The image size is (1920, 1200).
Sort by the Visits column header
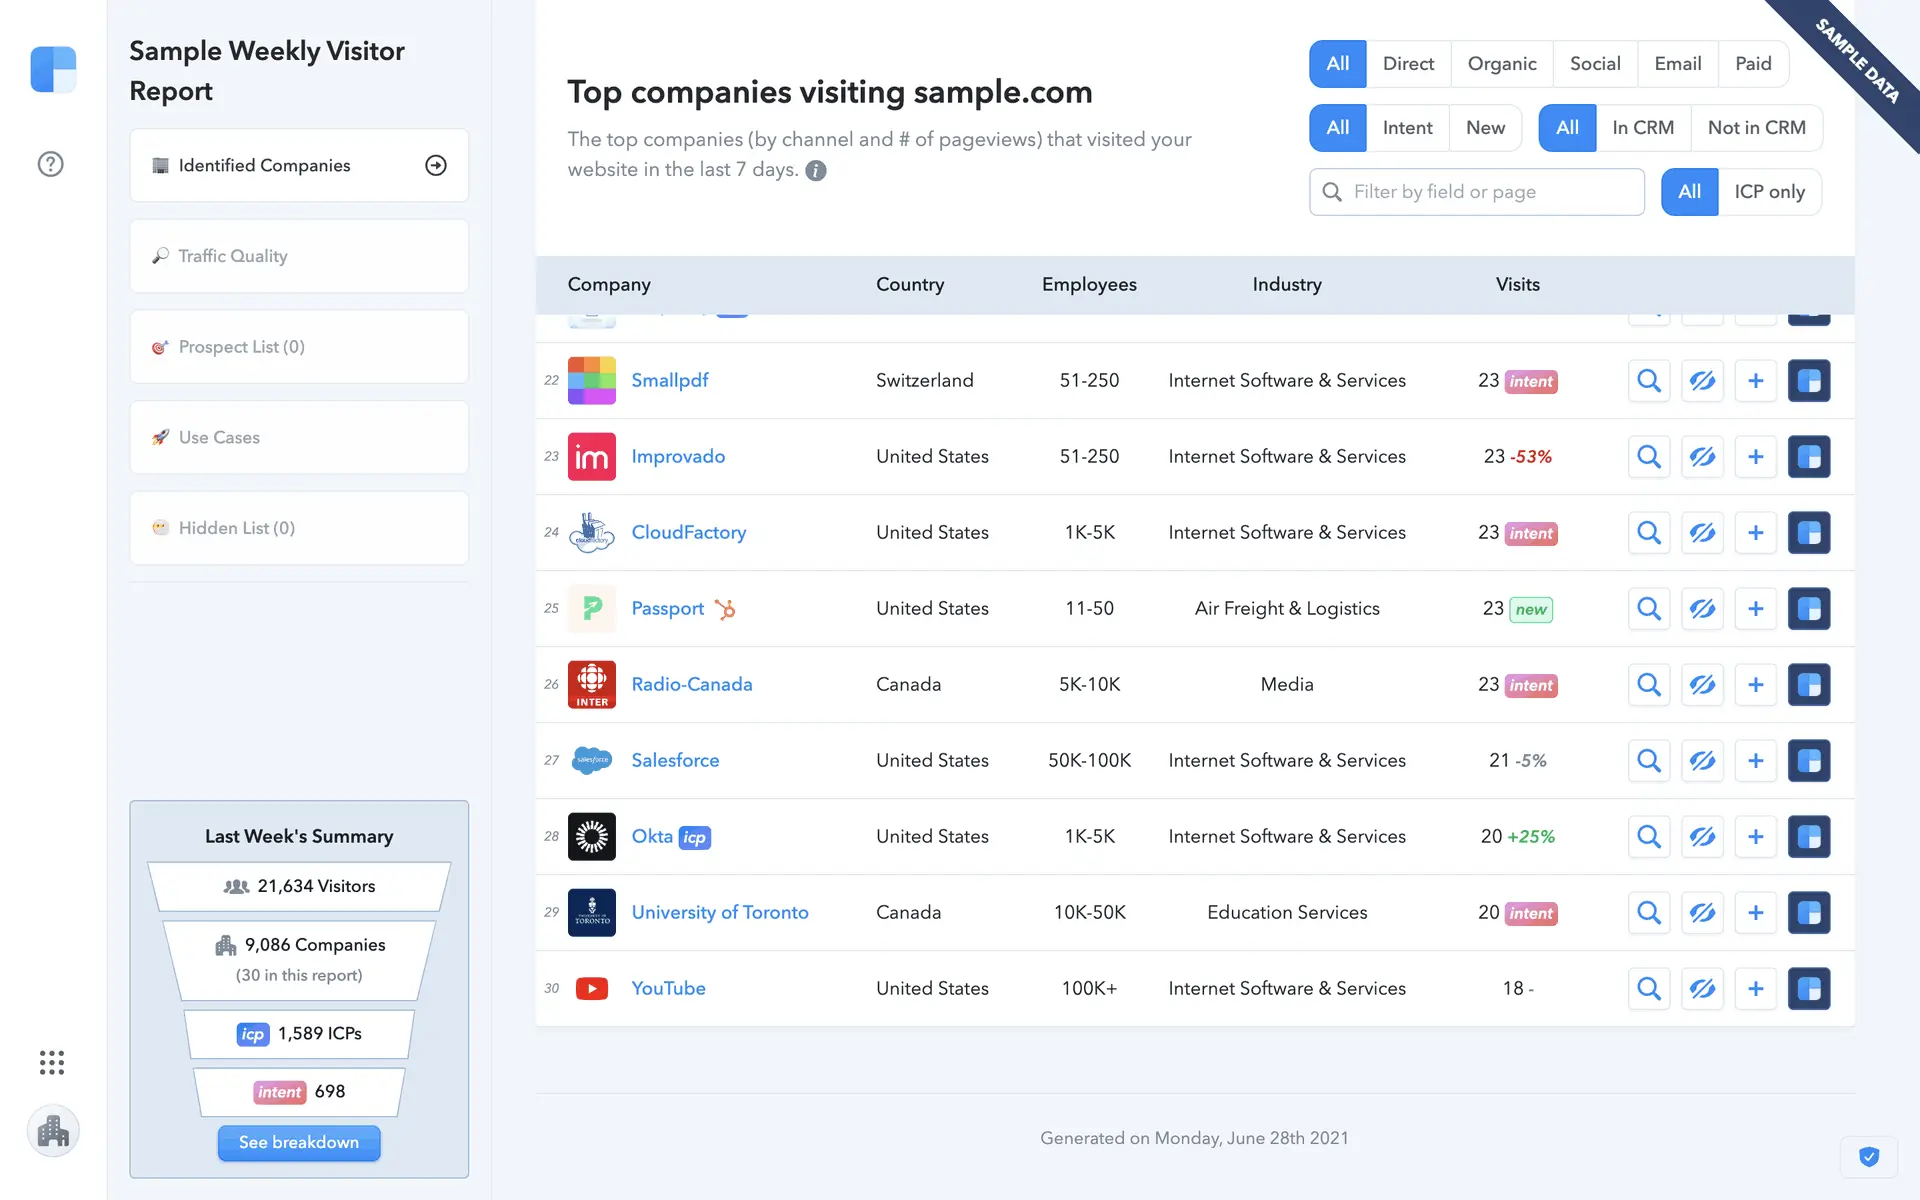point(1517,285)
